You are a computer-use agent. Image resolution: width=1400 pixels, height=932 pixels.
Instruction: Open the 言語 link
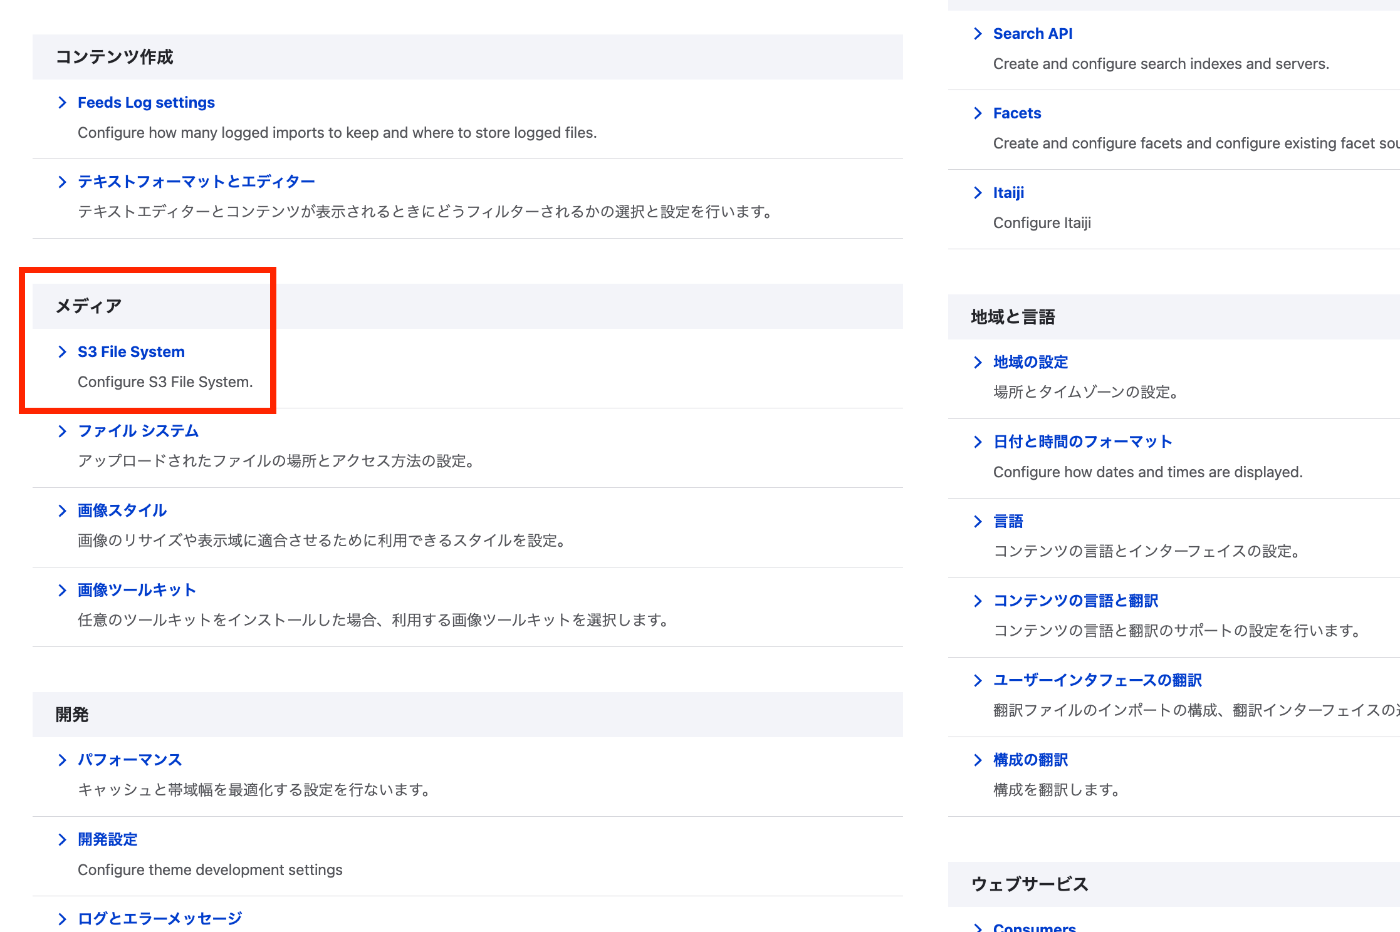pos(1008,521)
